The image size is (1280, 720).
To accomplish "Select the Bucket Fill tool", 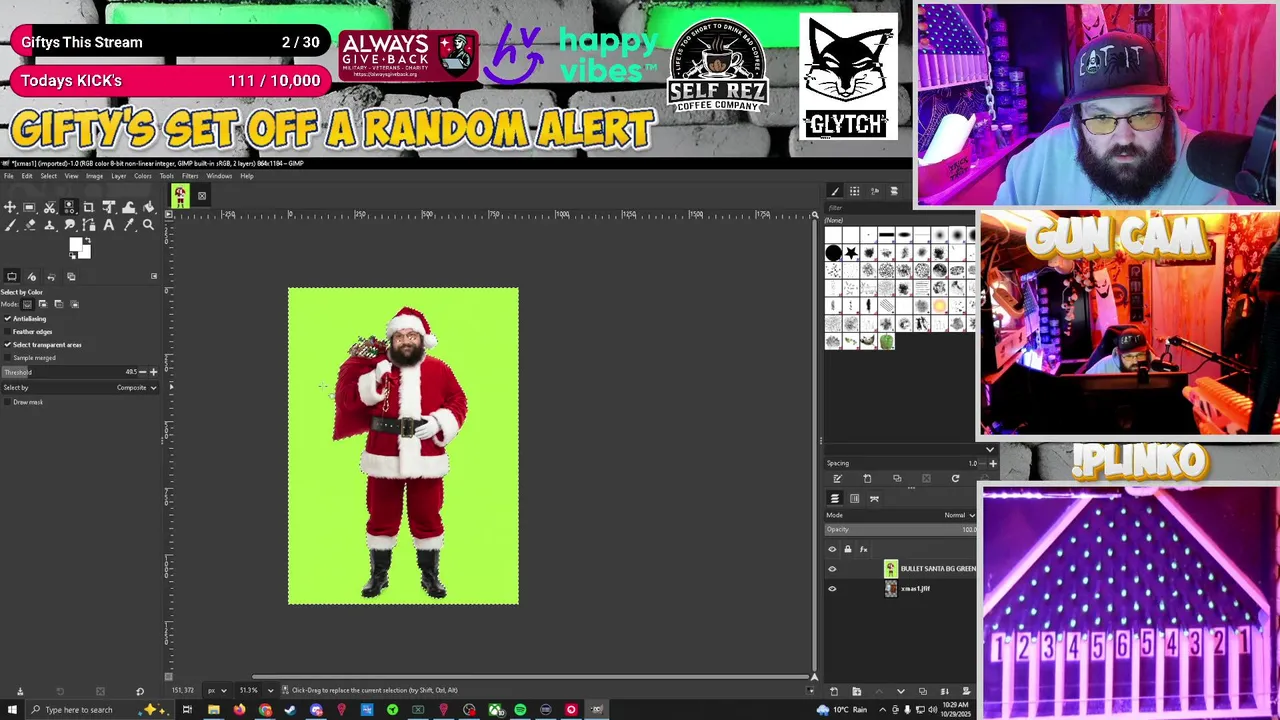I will pyautogui.click(x=148, y=207).
